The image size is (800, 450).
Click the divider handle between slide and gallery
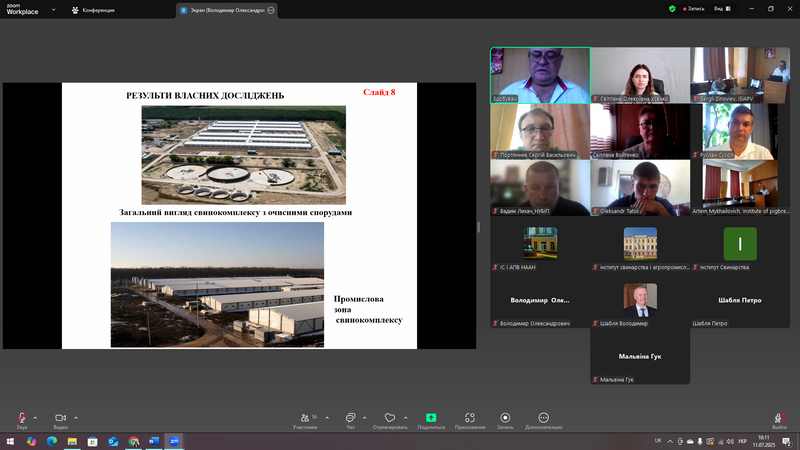click(479, 227)
